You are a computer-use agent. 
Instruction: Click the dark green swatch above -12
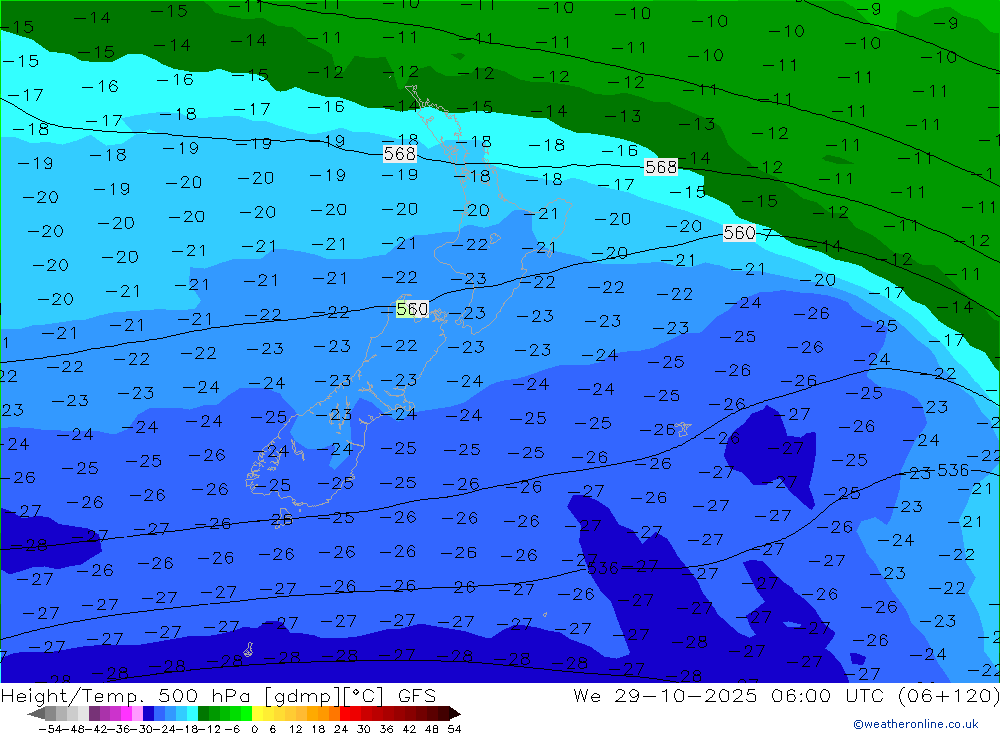[203, 713]
